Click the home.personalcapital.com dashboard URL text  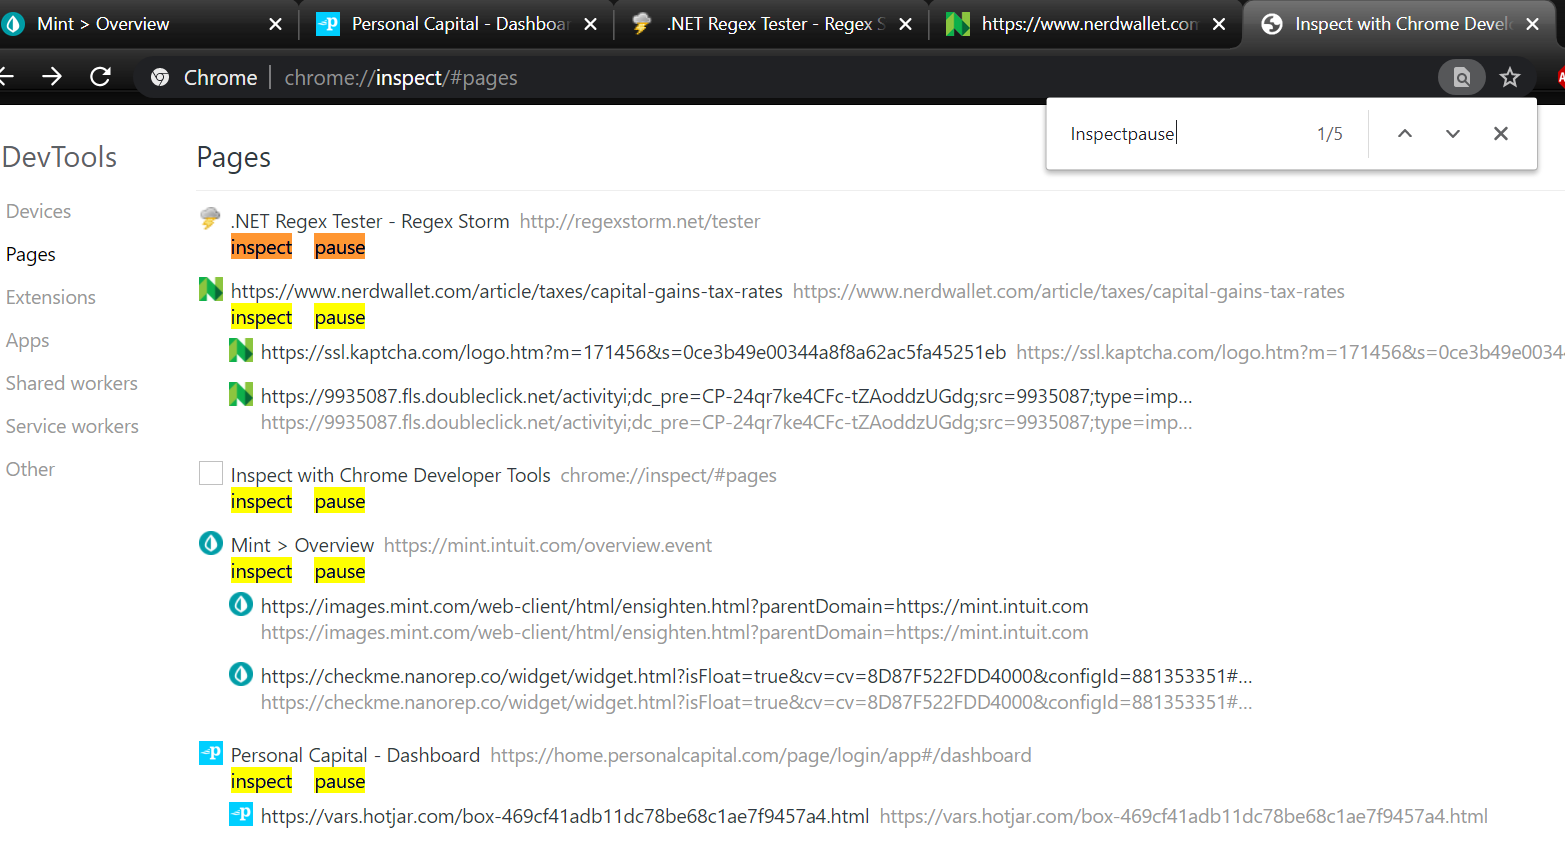click(761, 755)
